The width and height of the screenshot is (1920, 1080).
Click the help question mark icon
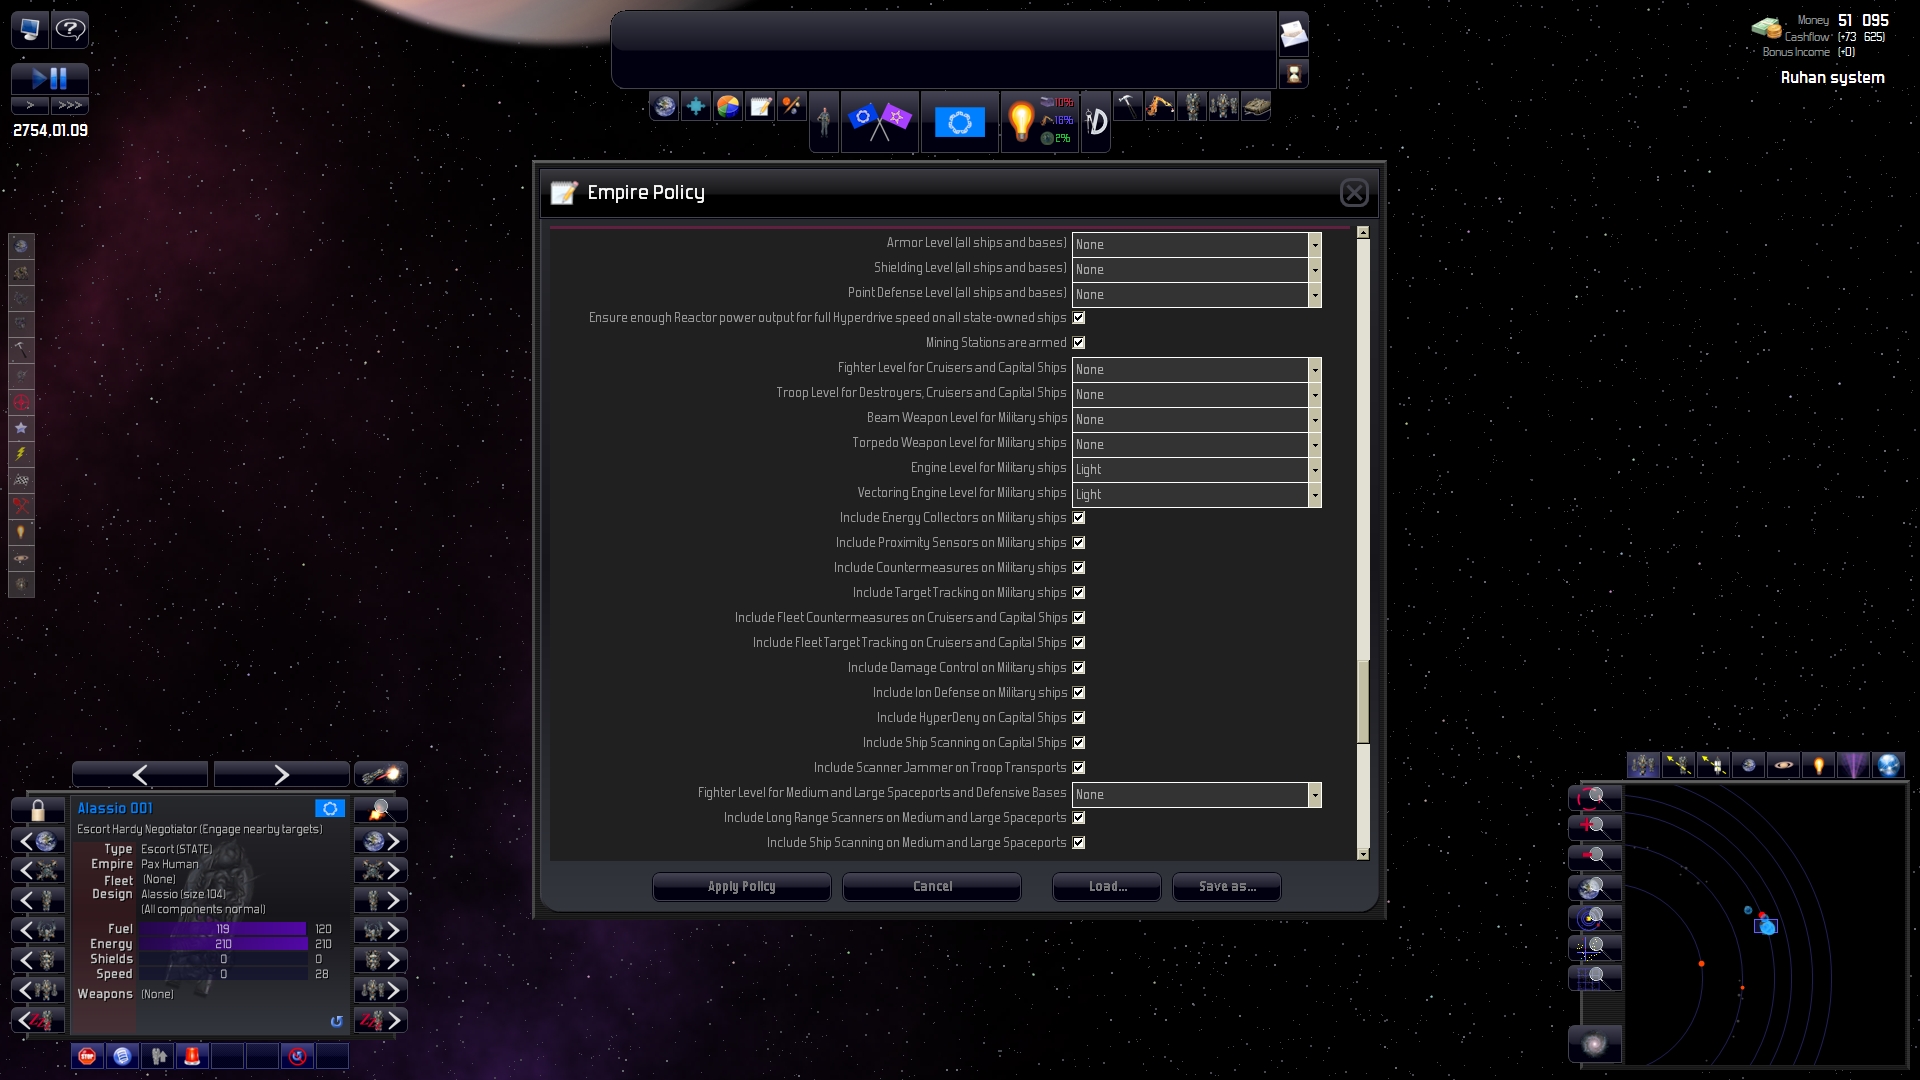[70, 29]
